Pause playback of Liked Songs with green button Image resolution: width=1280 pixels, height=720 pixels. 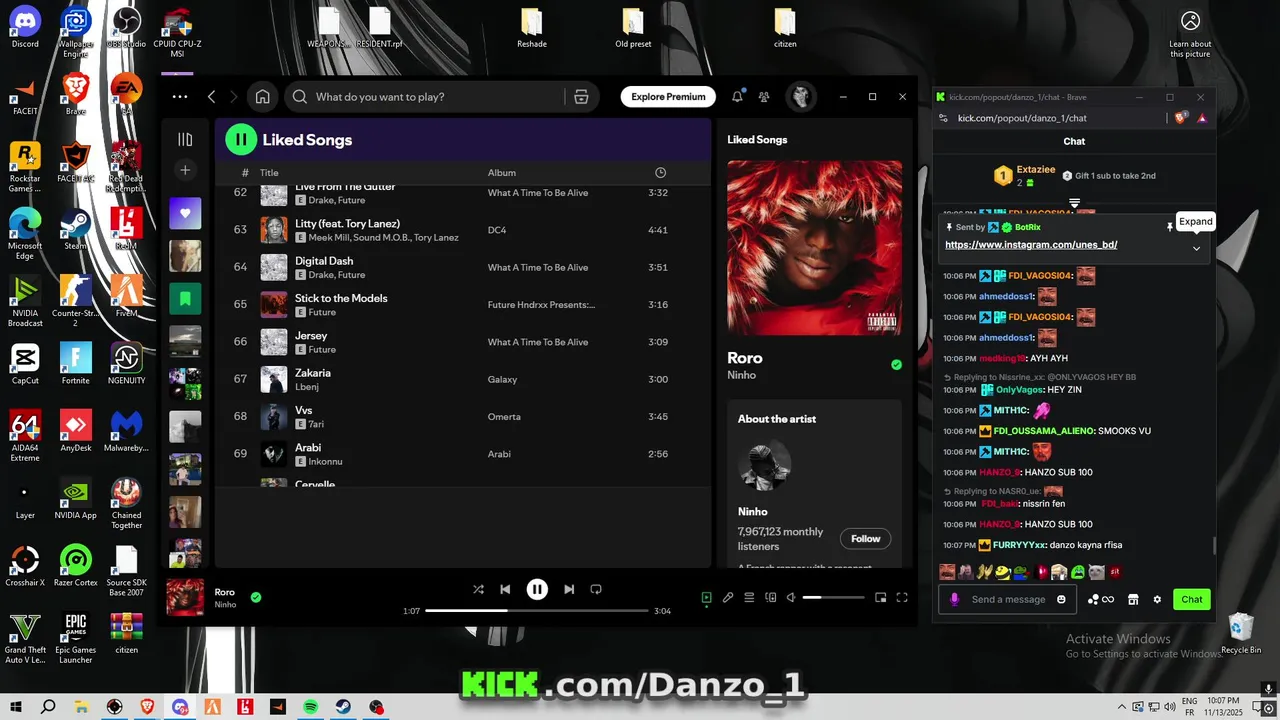coord(241,140)
